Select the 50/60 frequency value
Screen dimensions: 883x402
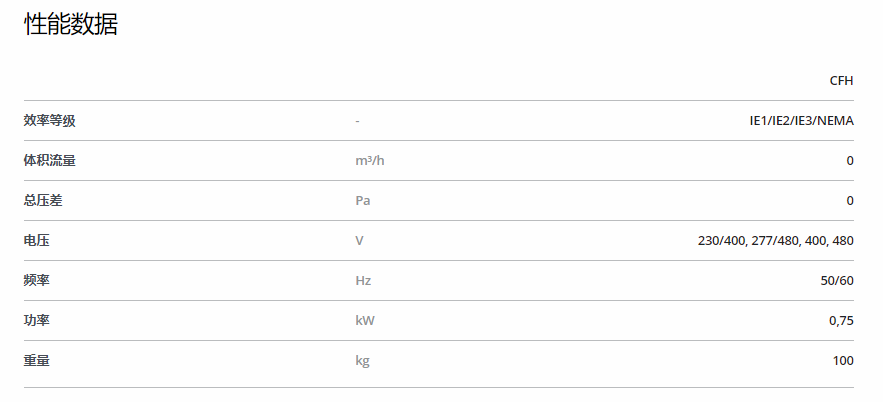[837, 280]
